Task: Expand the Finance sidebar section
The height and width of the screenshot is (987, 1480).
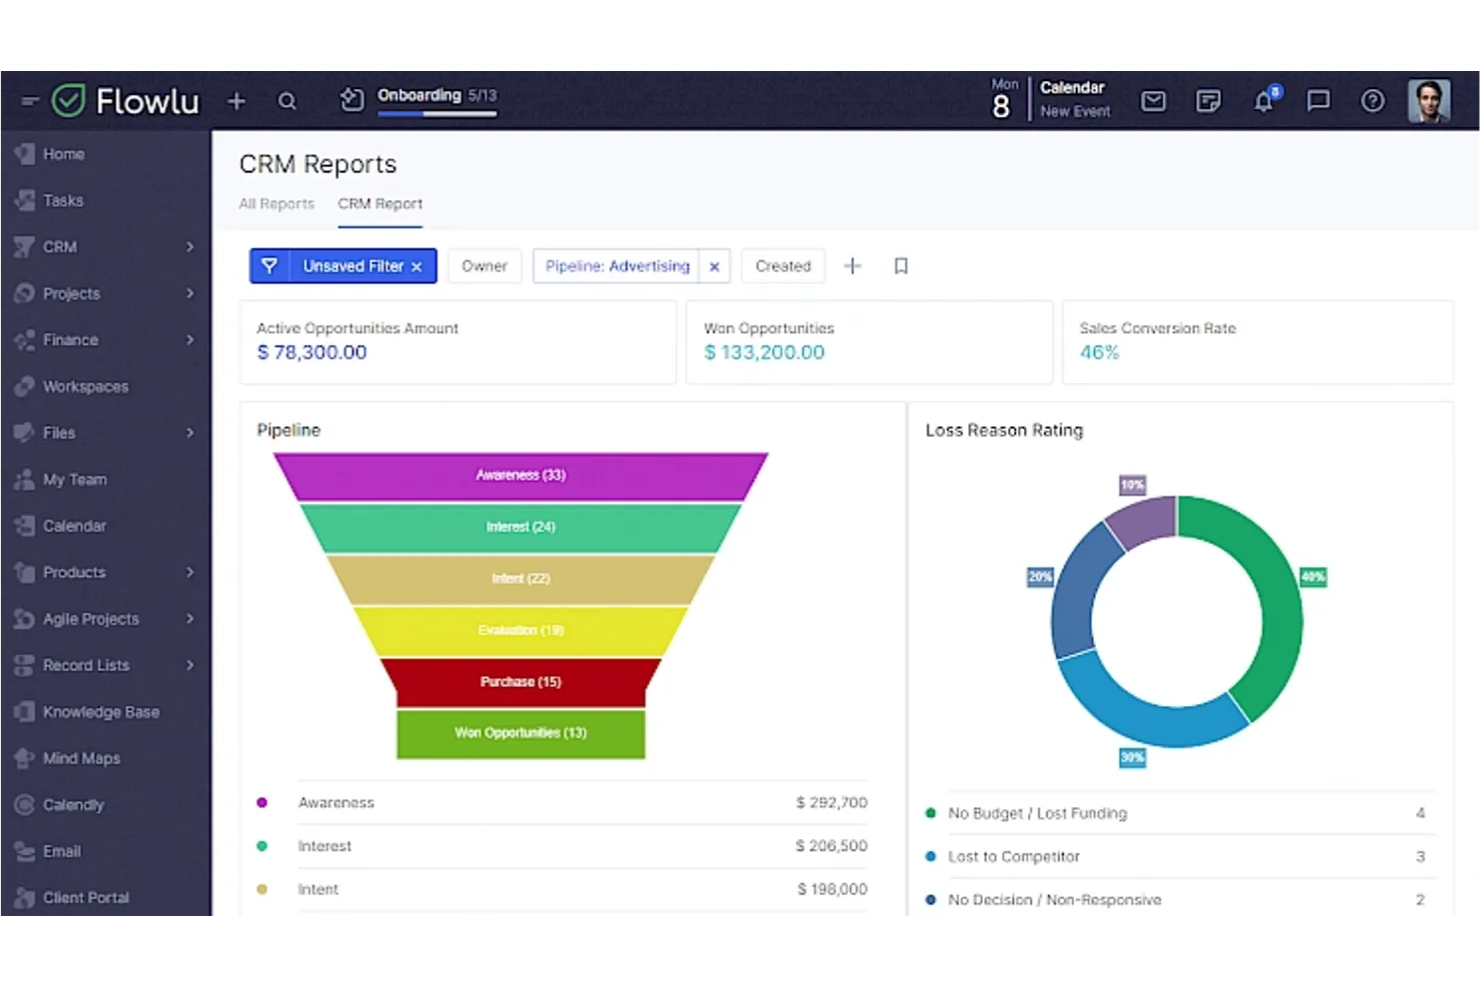Action: pyautogui.click(x=189, y=340)
